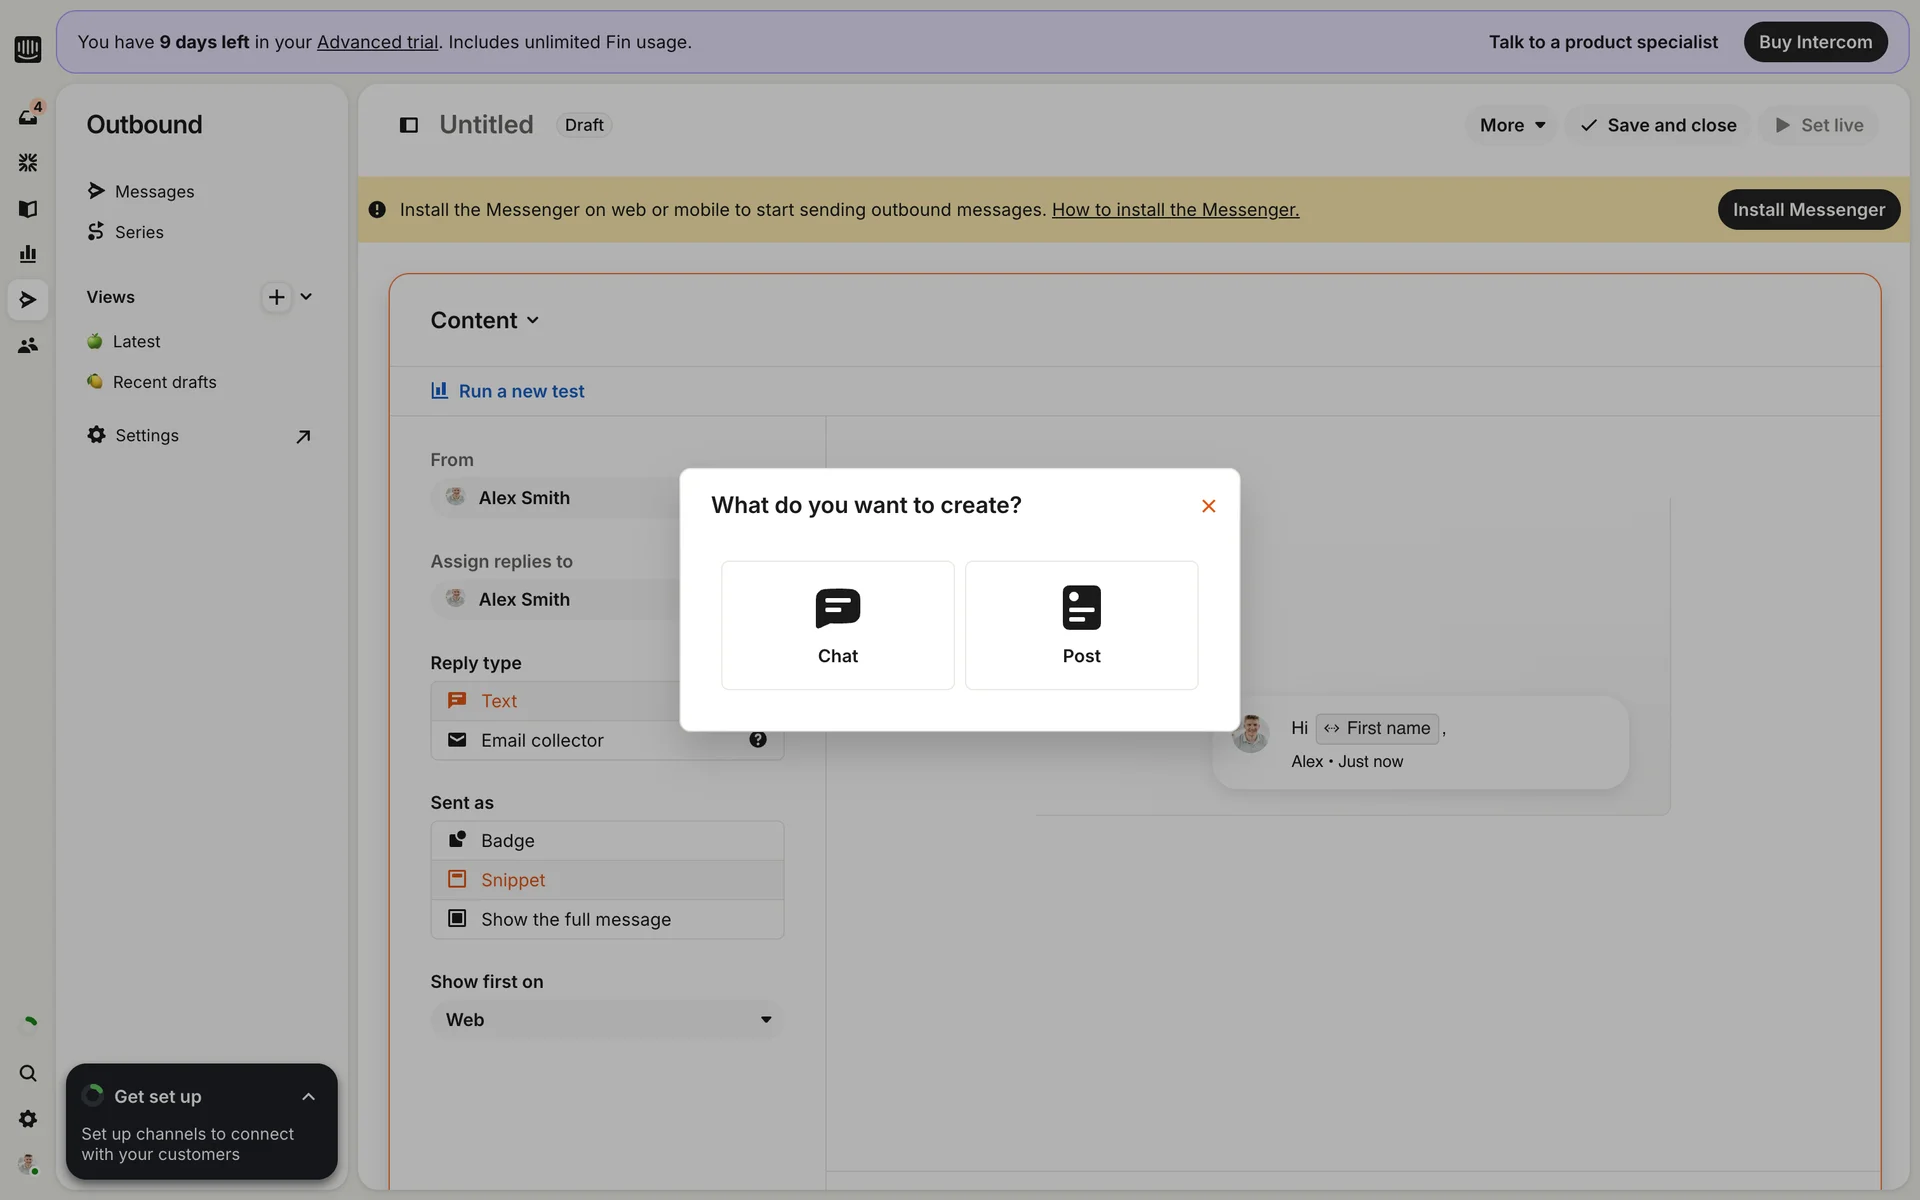This screenshot has width=1920, height=1200.
Task: Toggle sidebar panel icon beside Untitled
Action: (x=409, y=125)
